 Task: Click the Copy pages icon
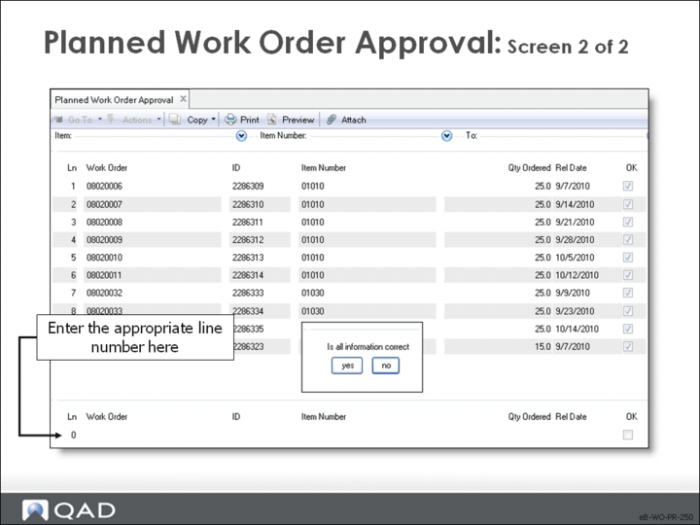[x=175, y=120]
